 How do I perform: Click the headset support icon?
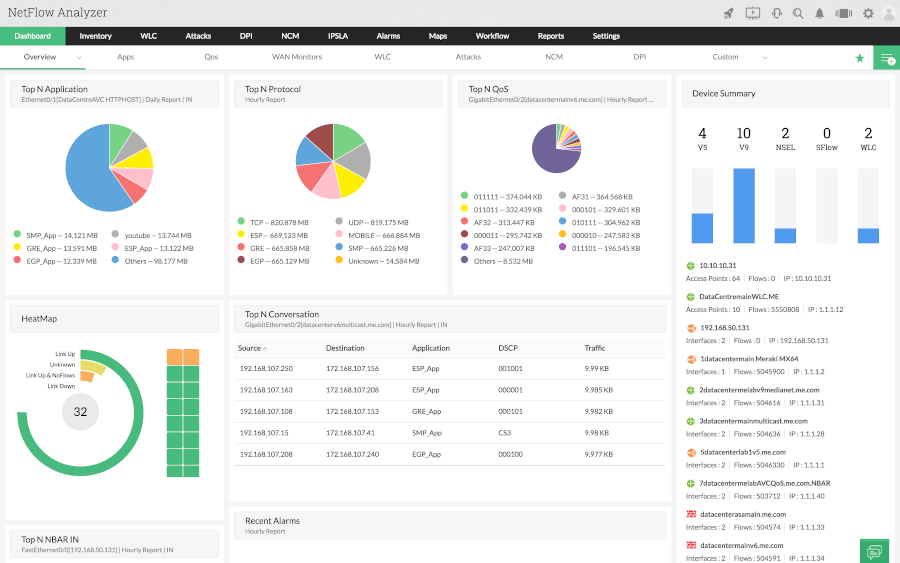(x=777, y=13)
